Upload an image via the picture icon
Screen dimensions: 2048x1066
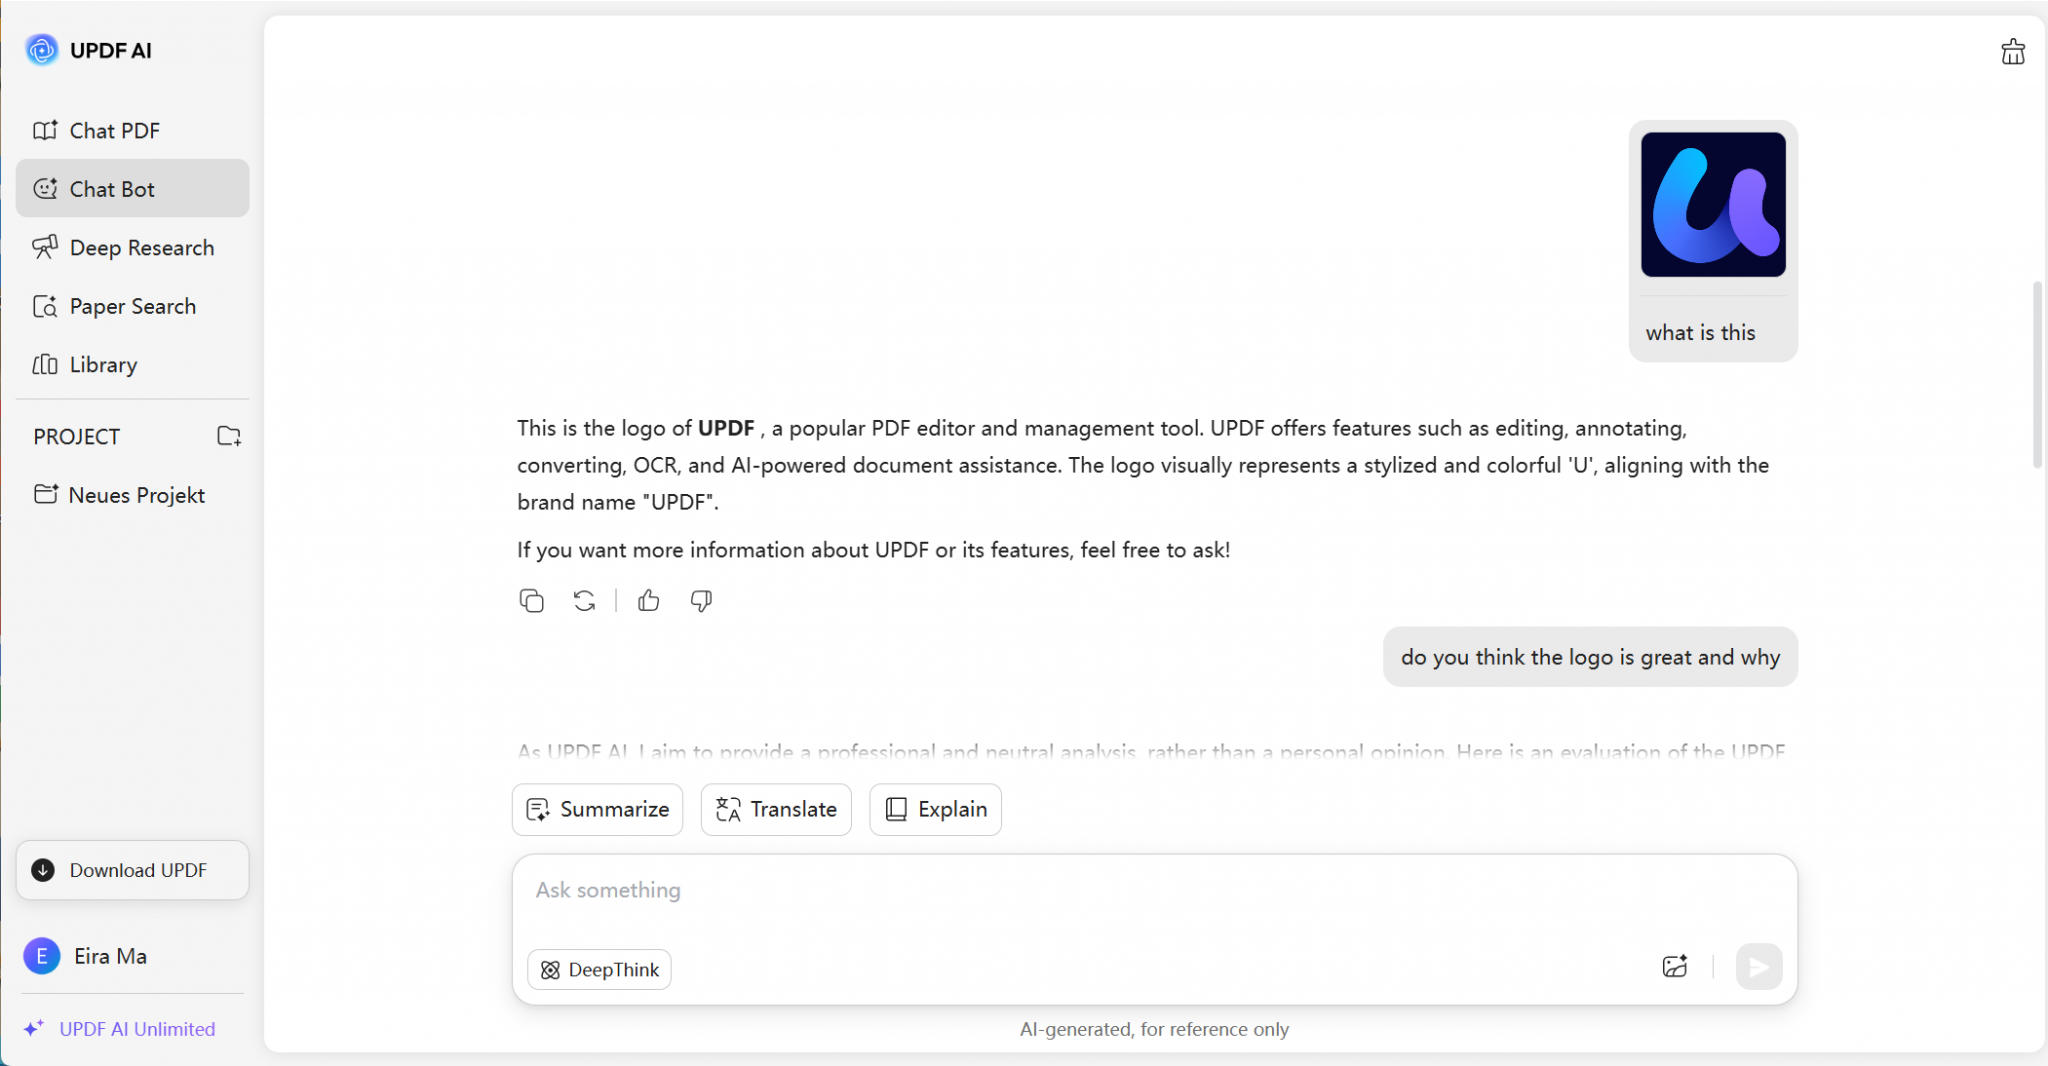point(1675,966)
